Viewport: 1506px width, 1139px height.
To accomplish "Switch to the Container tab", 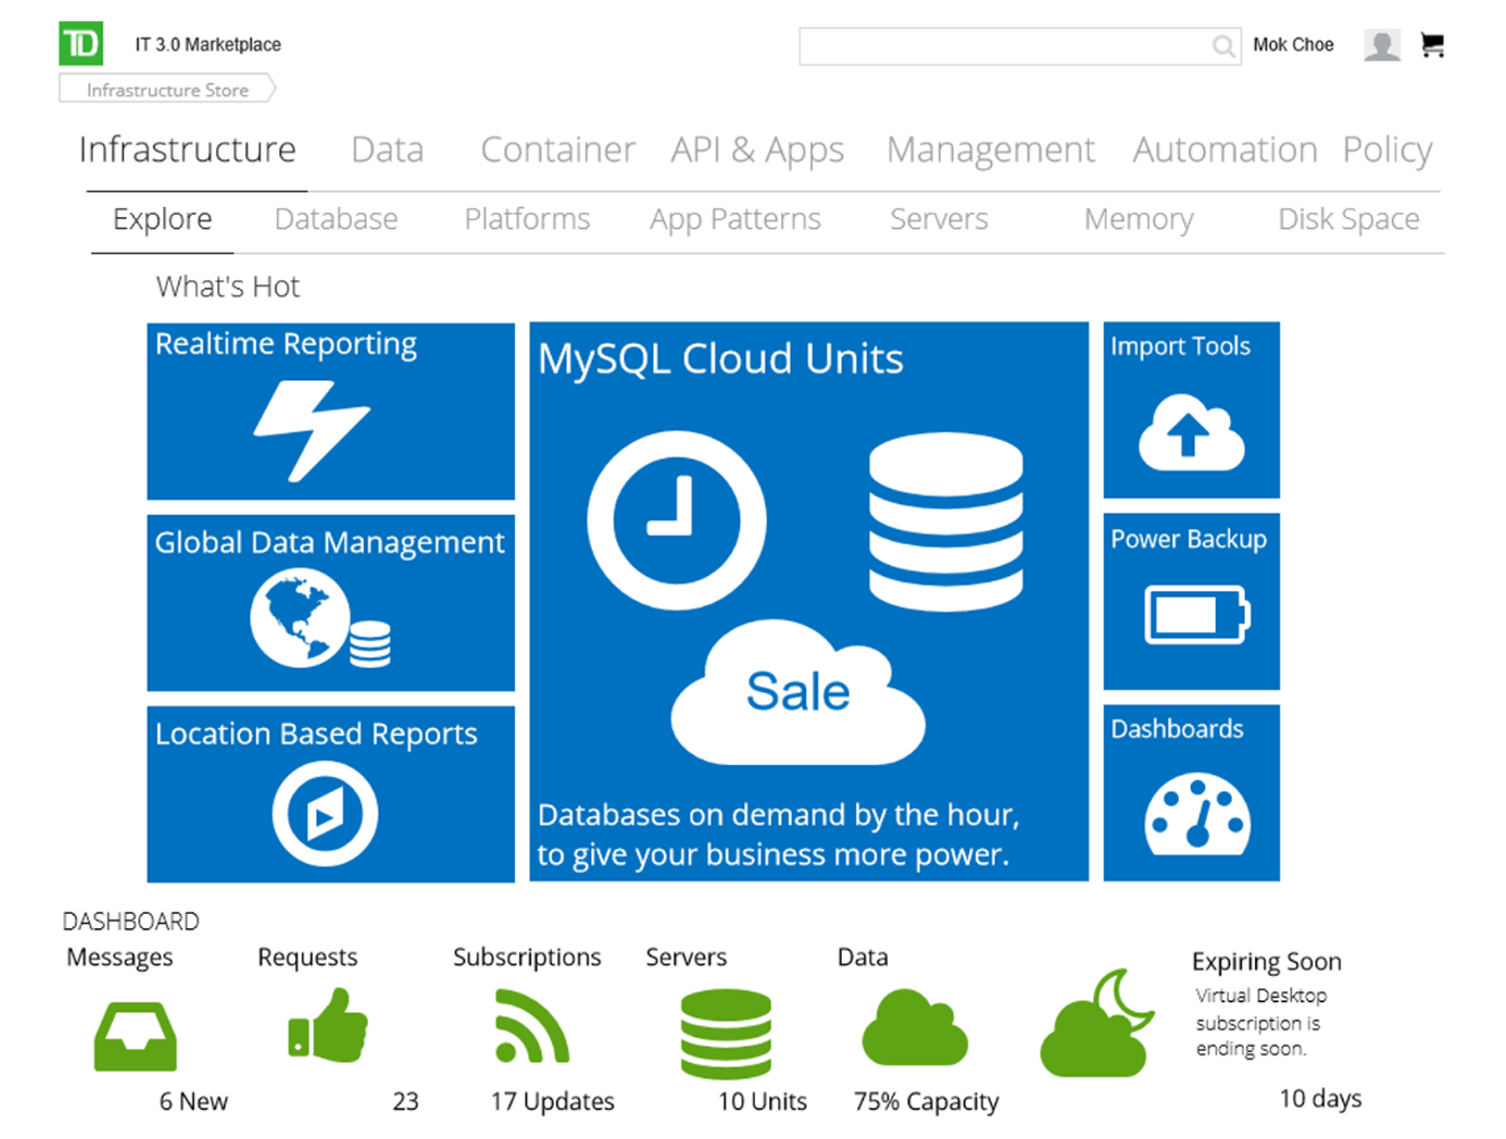I will point(557,150).
